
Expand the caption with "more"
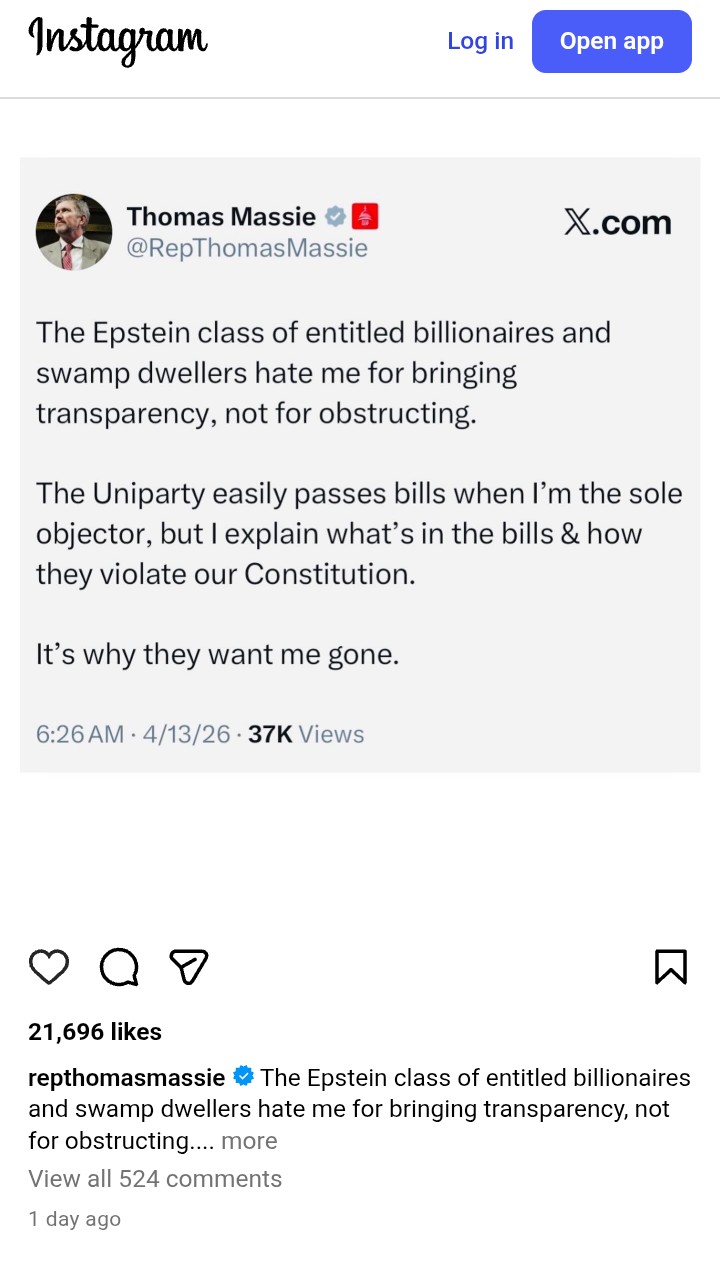[249, 1141]
